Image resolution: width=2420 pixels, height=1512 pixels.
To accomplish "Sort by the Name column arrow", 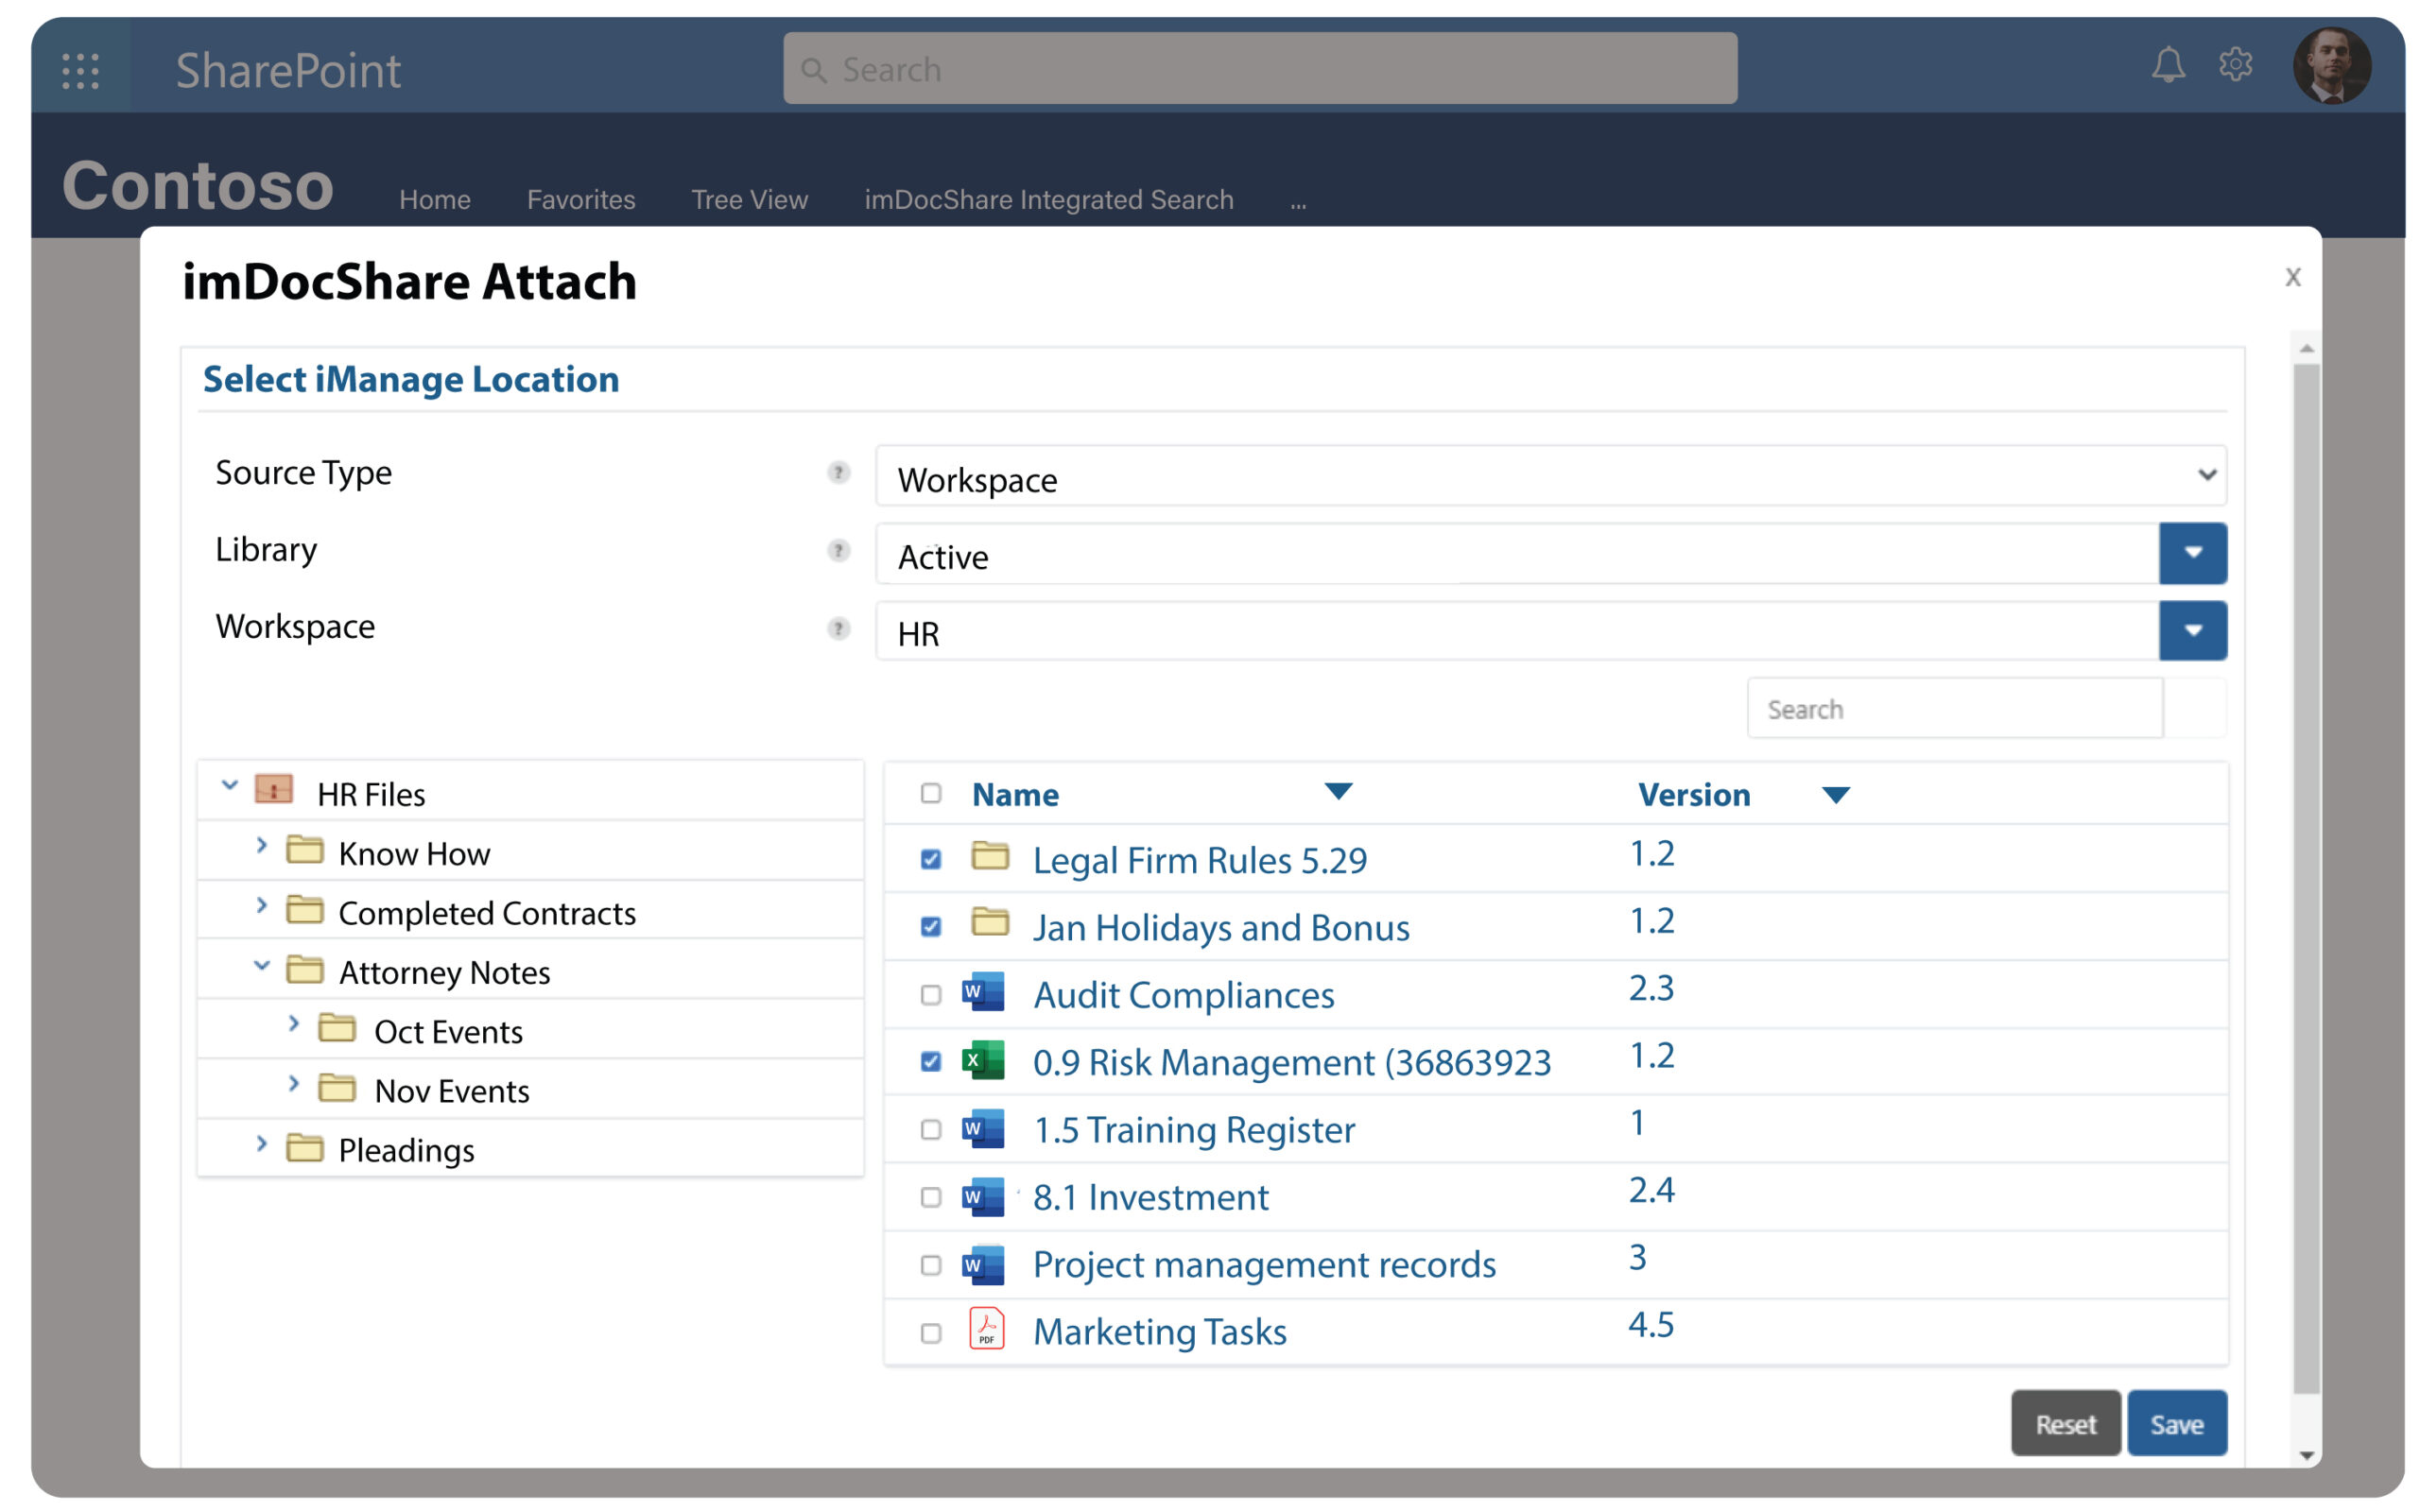I will (x=1338, y=792).
